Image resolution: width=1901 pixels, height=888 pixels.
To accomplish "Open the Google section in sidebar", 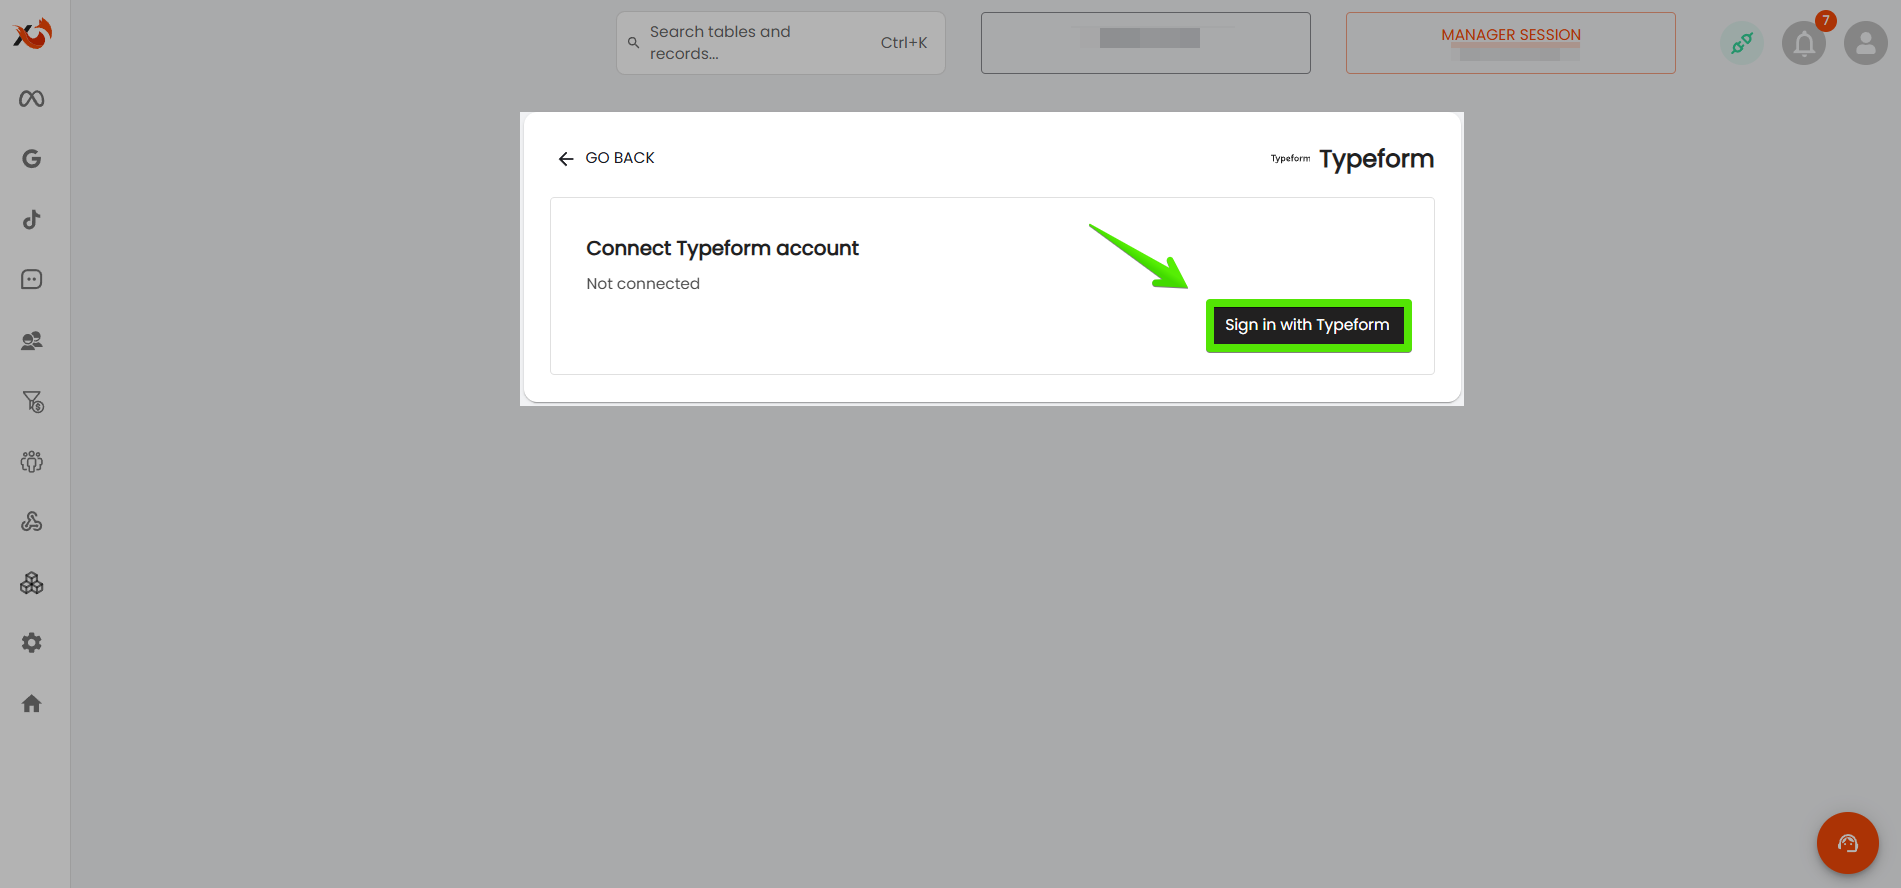I will pyautogui.click(x=32, y=159).
